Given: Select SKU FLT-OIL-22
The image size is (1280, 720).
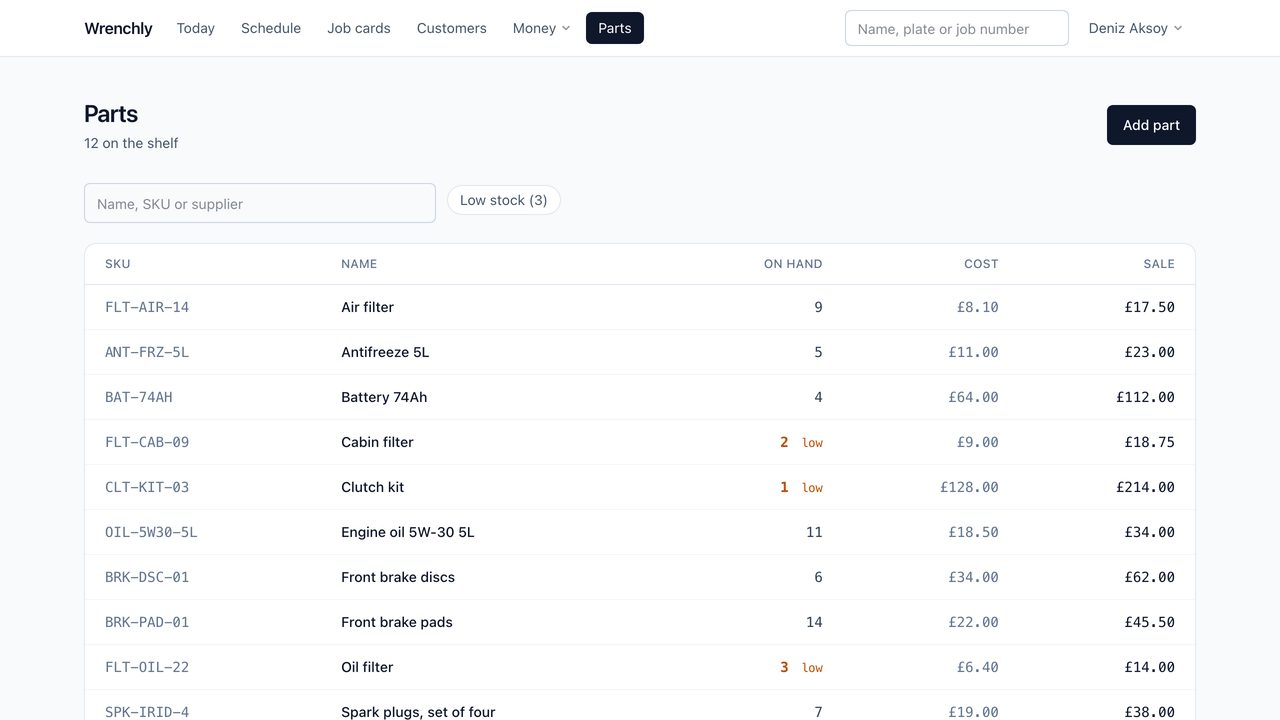Looking at the screenshot, I should [x=147, y=667].
